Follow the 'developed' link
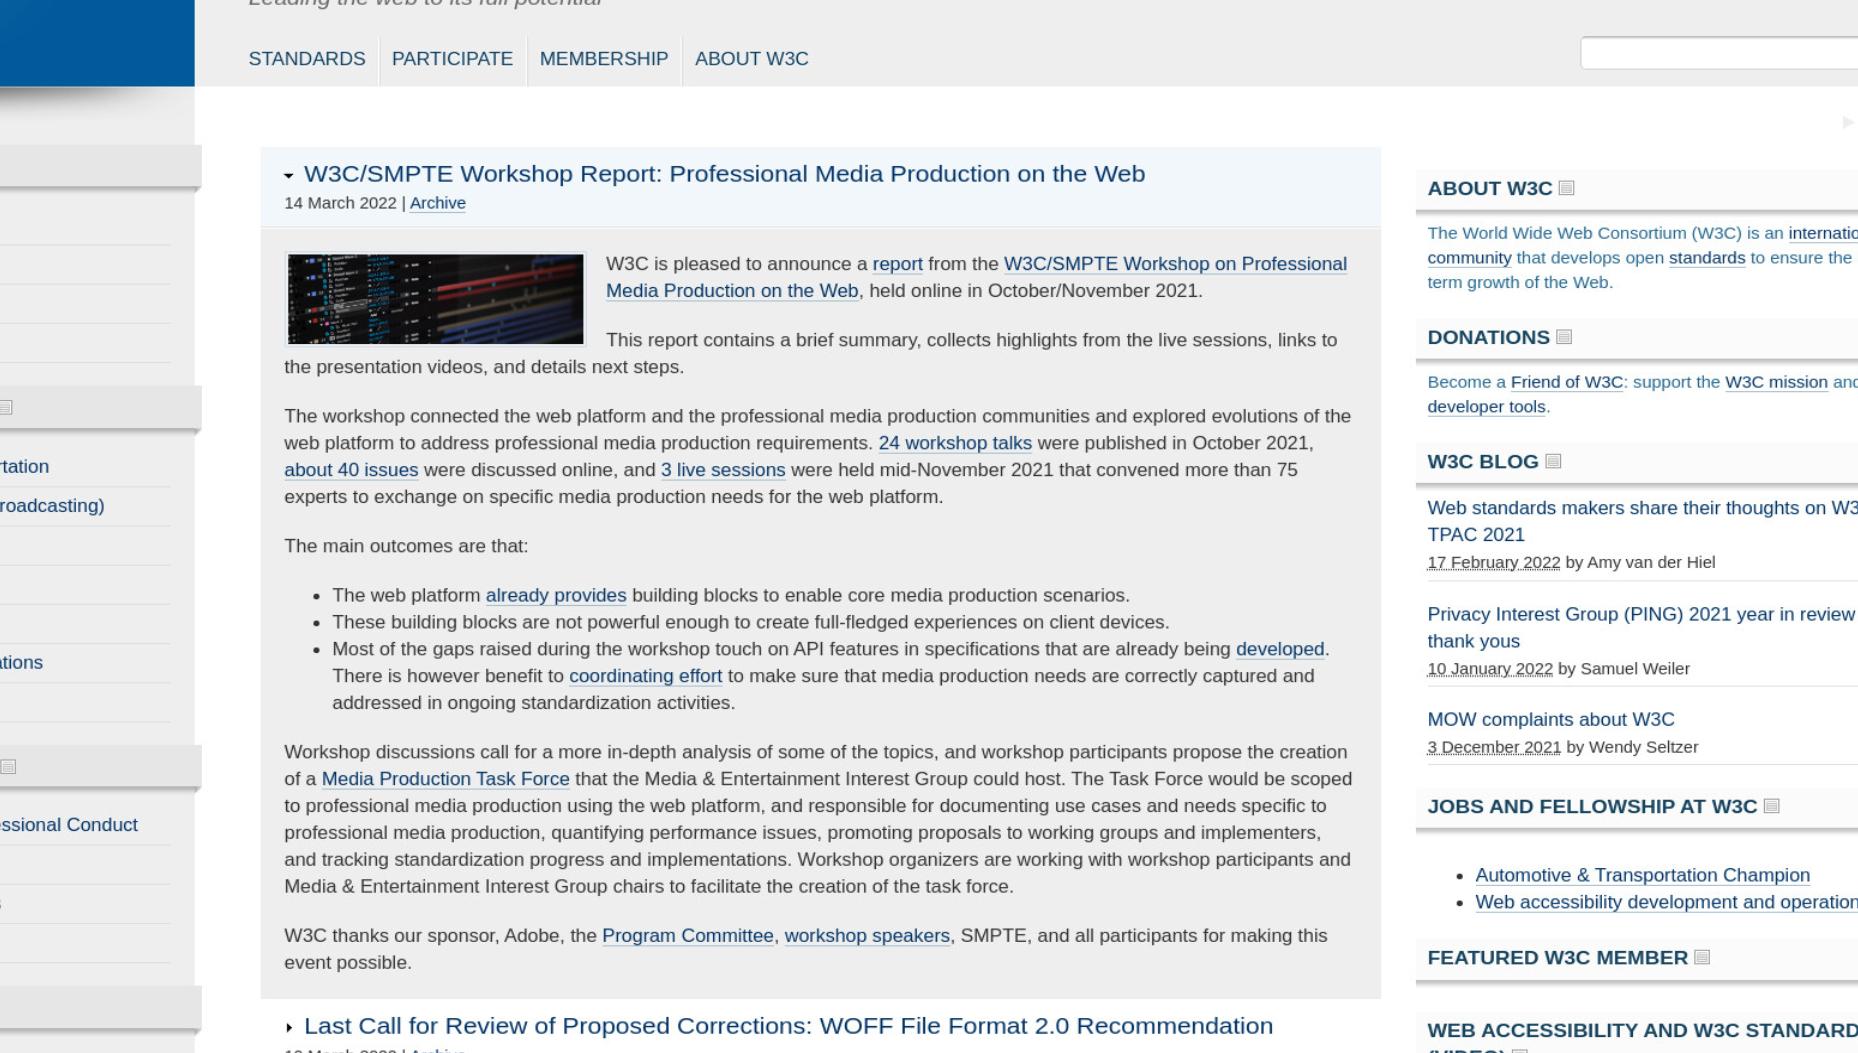Image resolution: width=1858 pixels, height=1053 pixels. pos(1280,649)
